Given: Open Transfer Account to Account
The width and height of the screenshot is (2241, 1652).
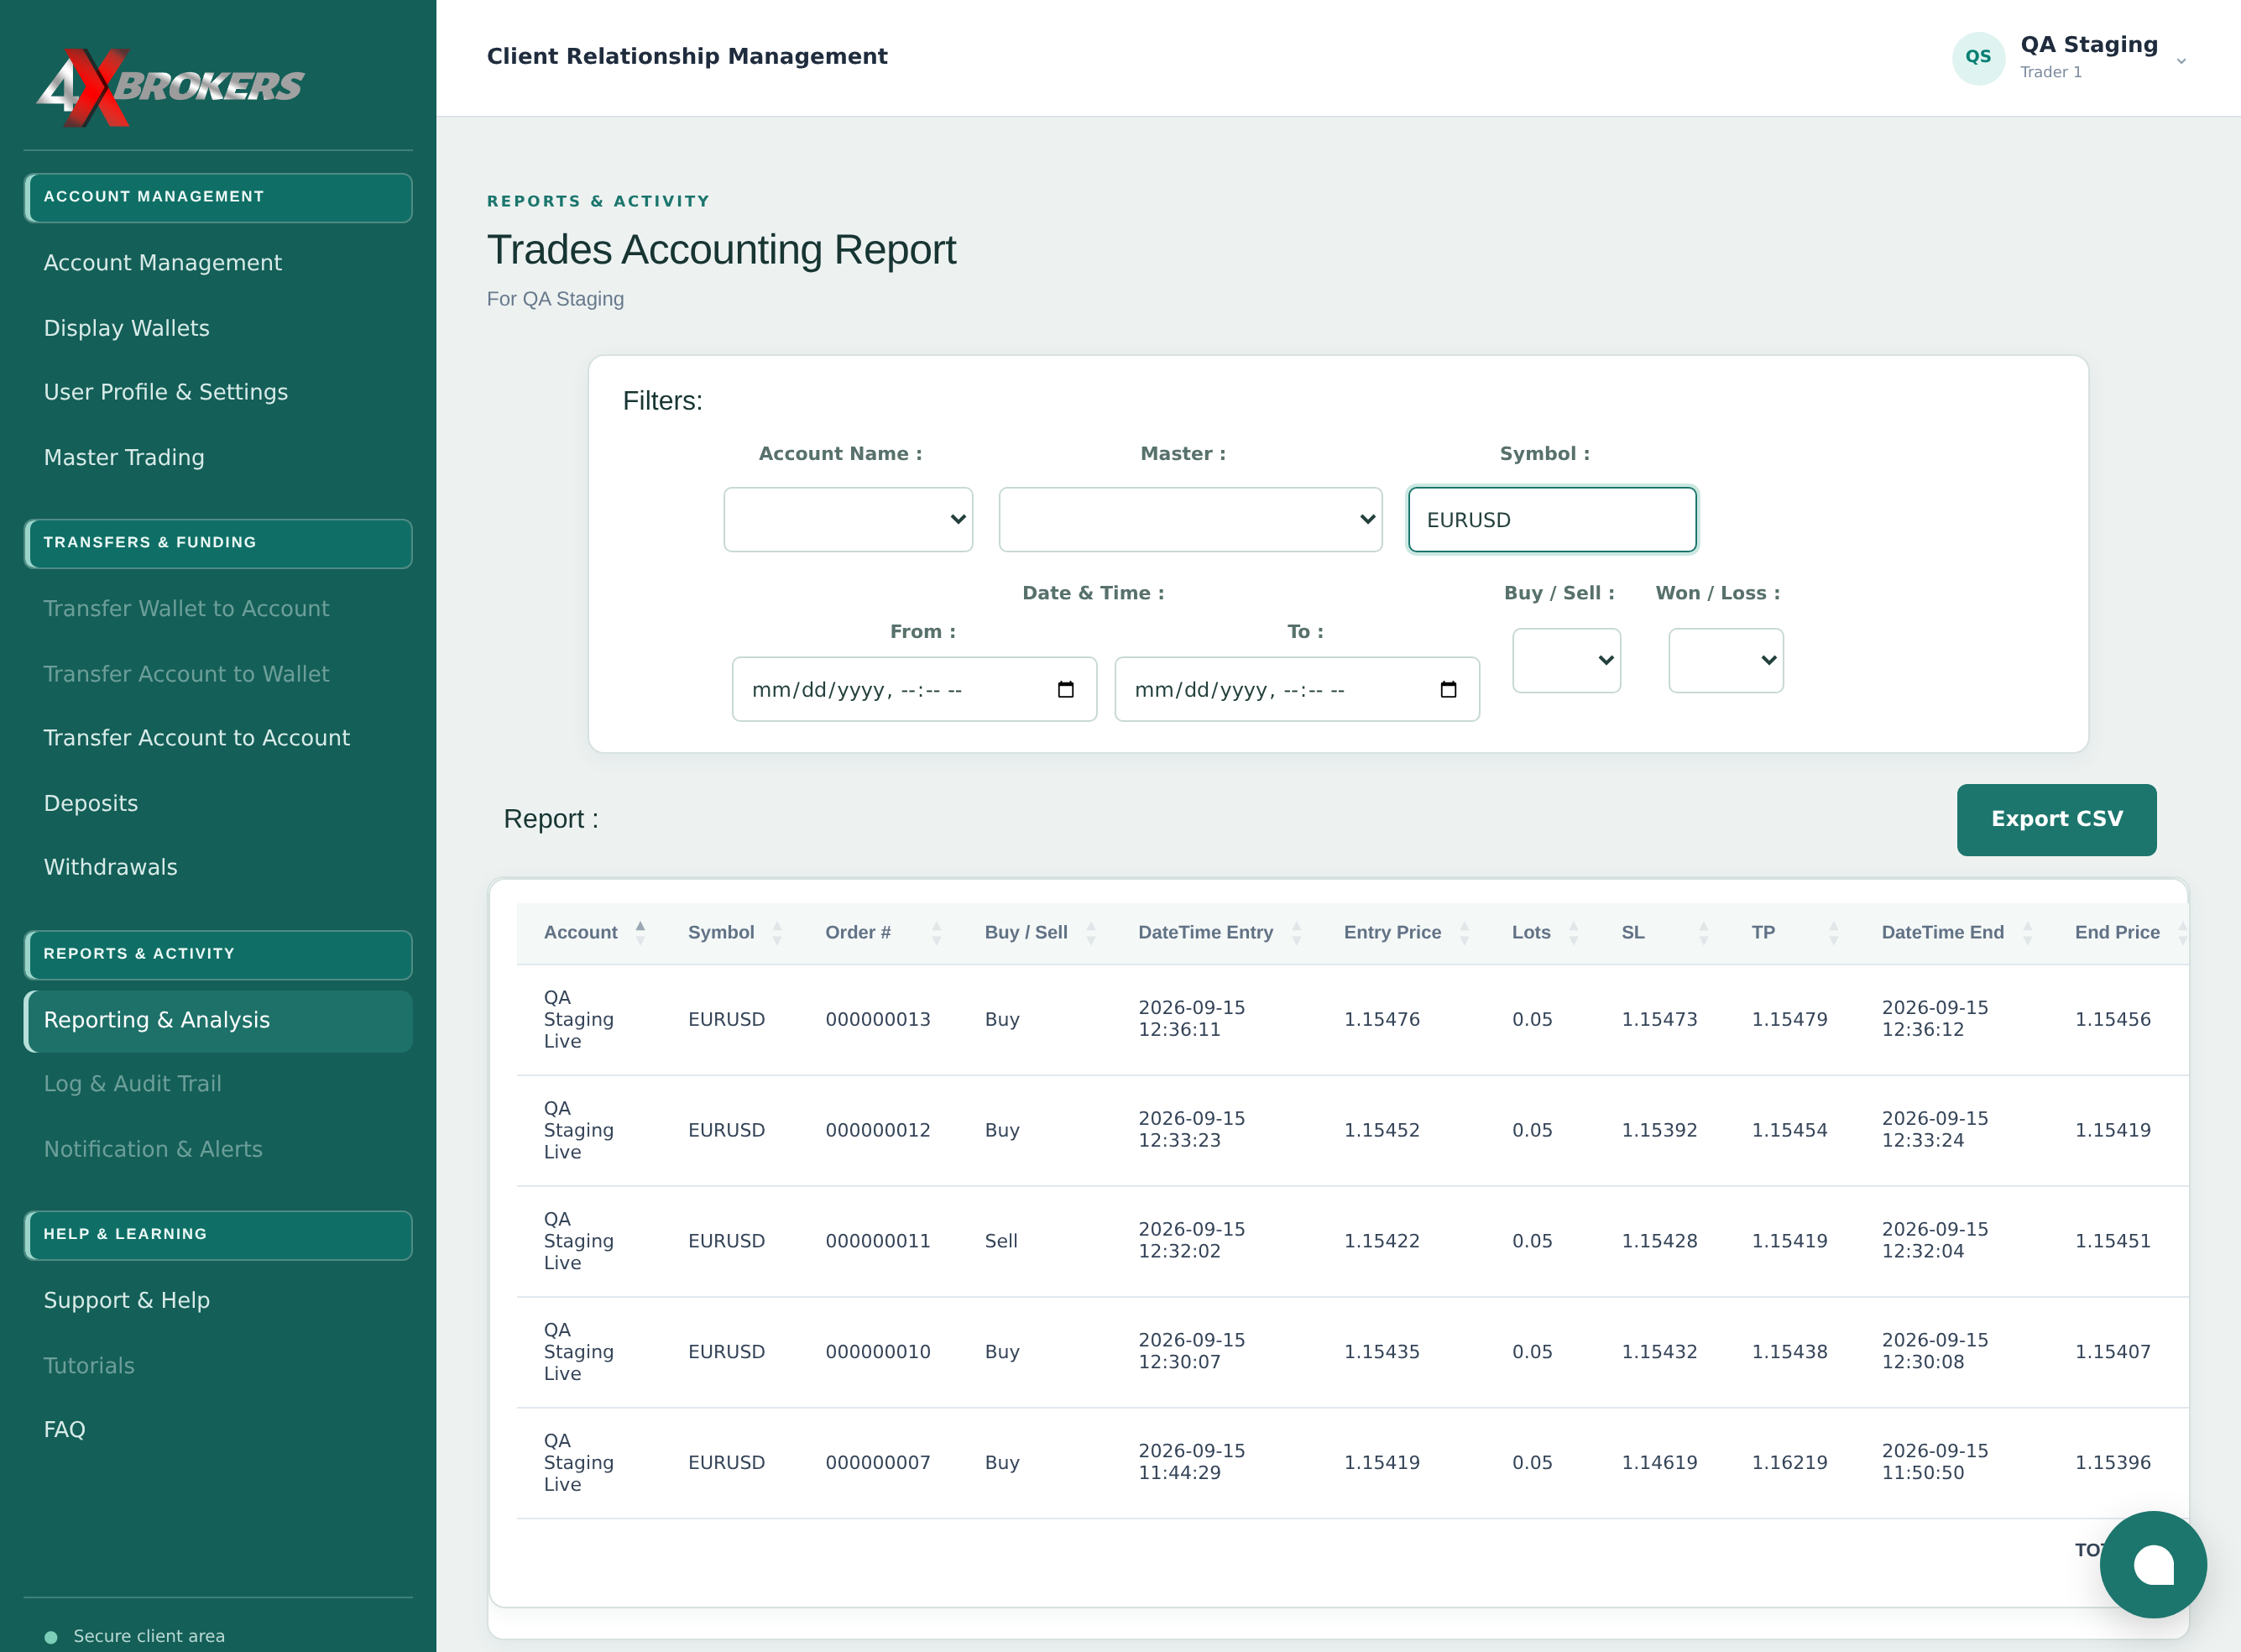Looking at the screenshot, I should (x=197, y=738).
